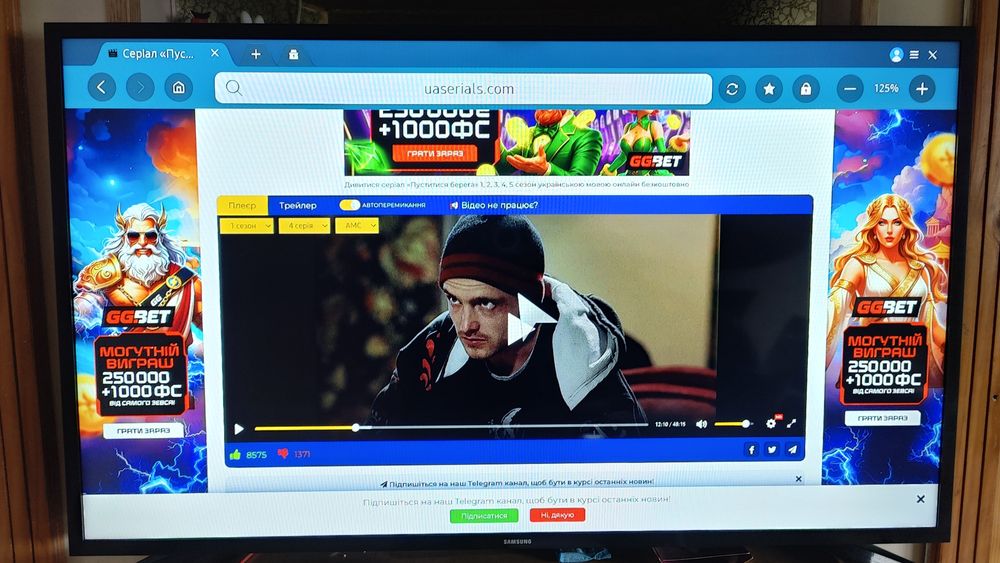This screenshot has width=1000, height=563.
Task: Share on Facebook icon below player
Action: 751,450
